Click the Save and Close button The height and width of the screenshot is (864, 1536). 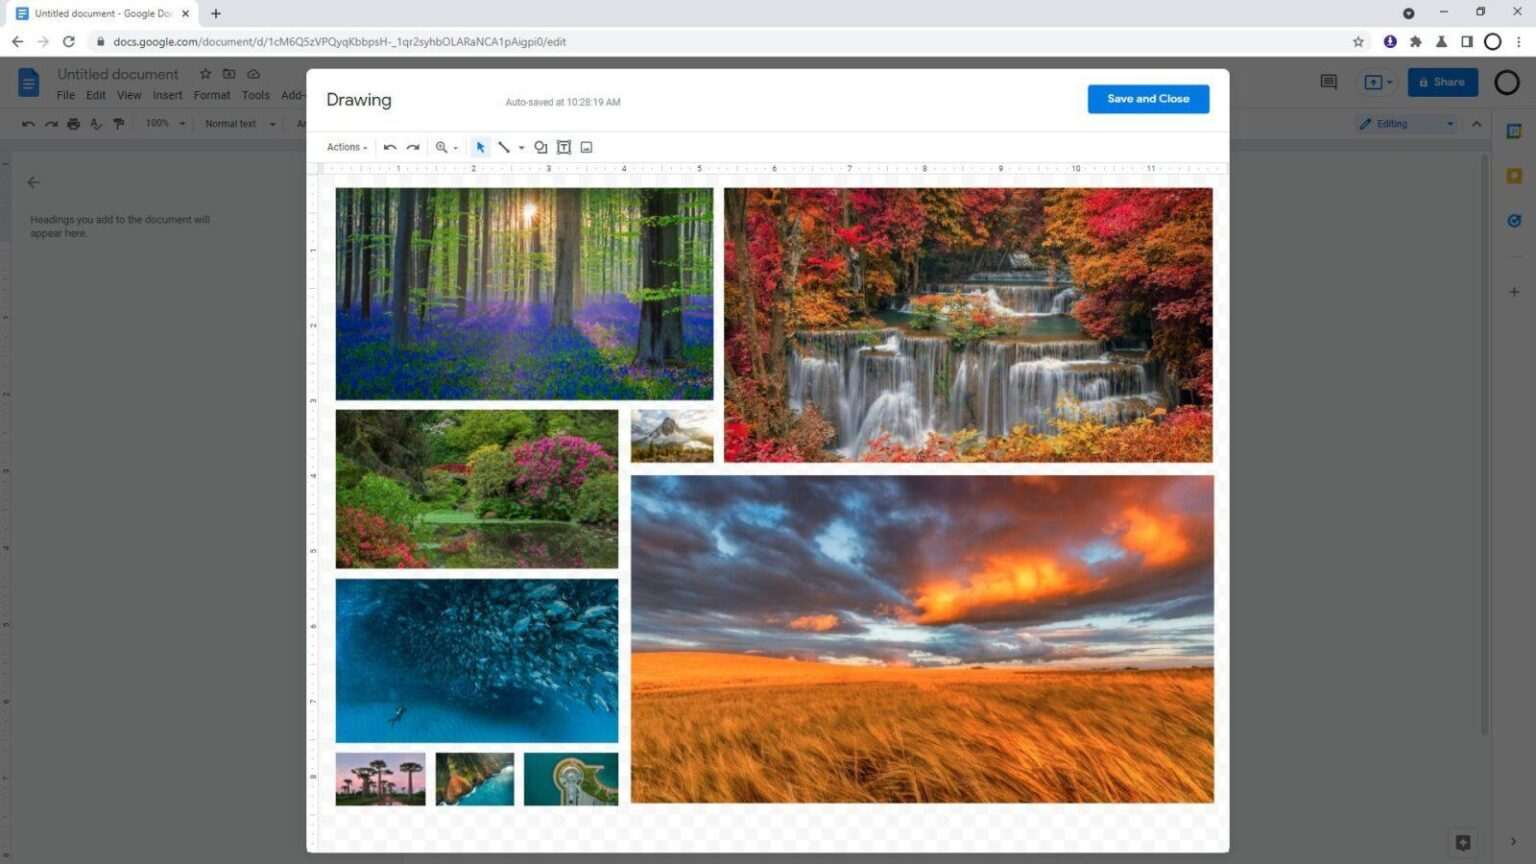point(1147,98)
